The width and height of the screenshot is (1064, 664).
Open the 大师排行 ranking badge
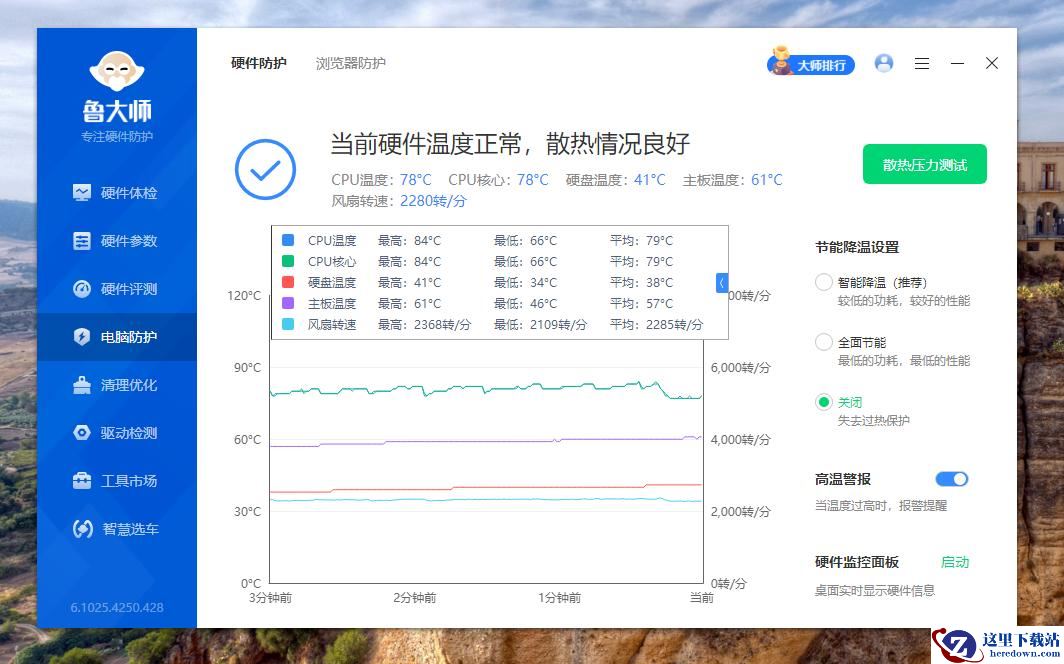point(811,62)
